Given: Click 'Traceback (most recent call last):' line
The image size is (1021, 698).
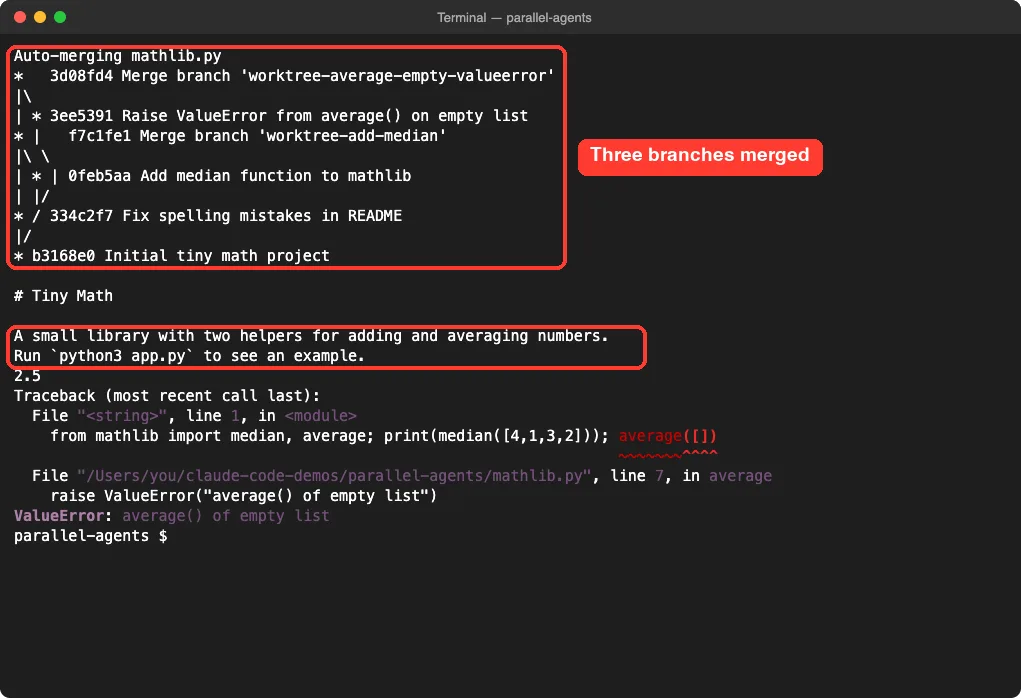Looking at the screenshot, I should point(167,396).
